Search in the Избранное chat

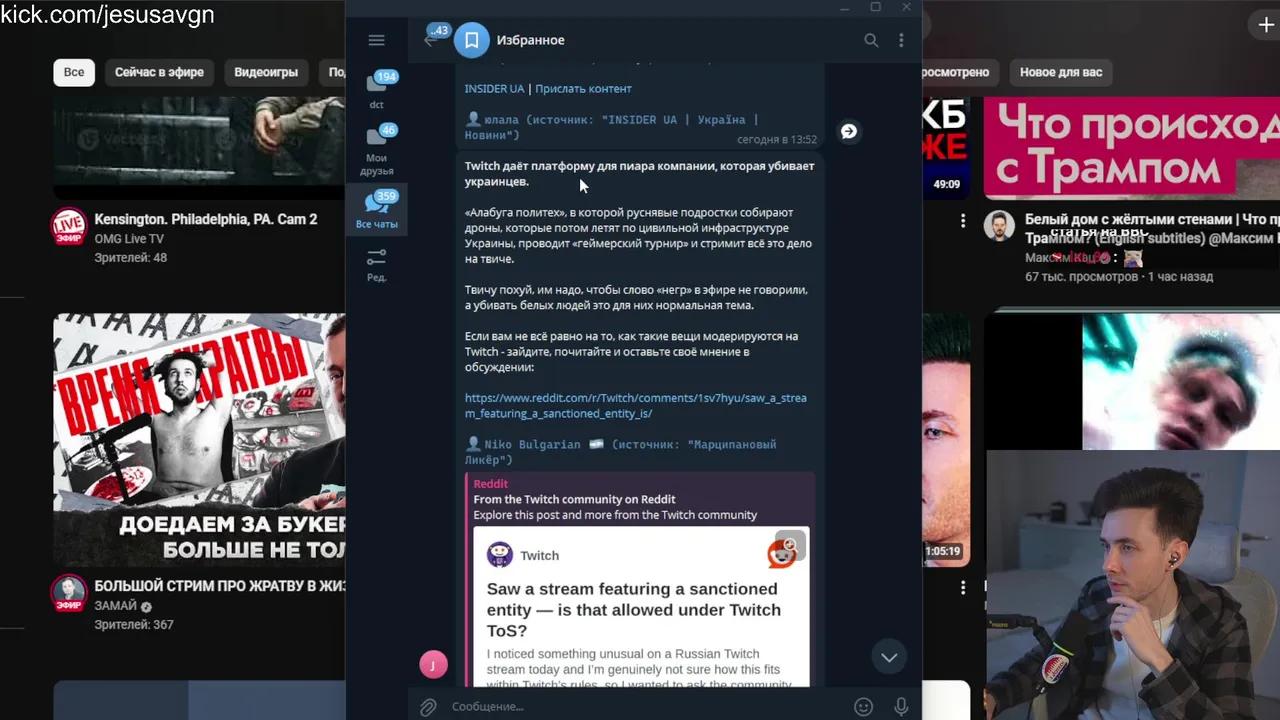pos(871,40)
